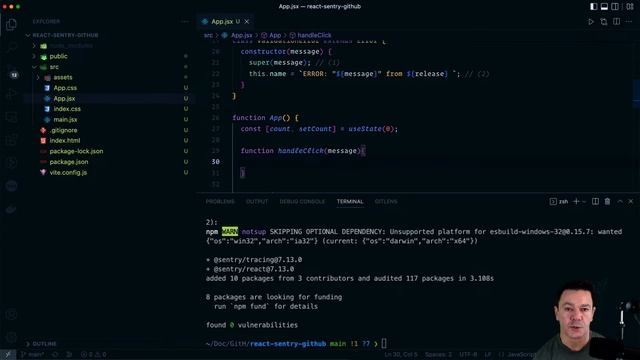Split the editor to the right
Screen dimensions: 640x360
pyautogui.click(x=616, y=22)
